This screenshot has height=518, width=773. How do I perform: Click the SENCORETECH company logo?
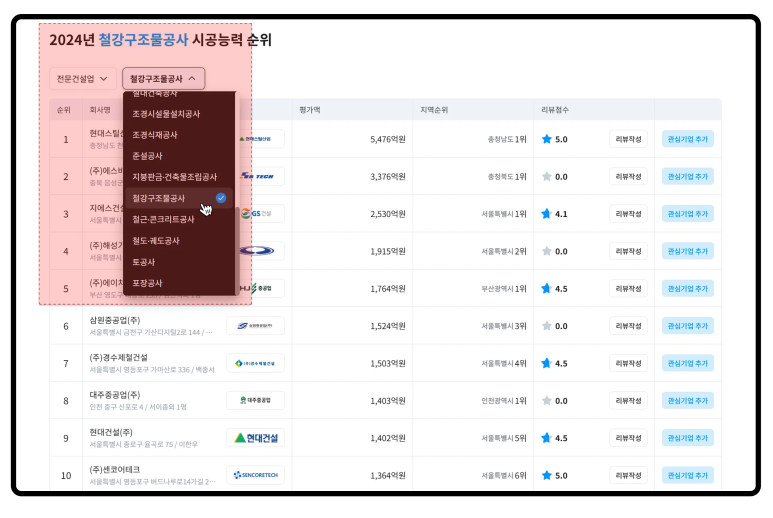255,475
